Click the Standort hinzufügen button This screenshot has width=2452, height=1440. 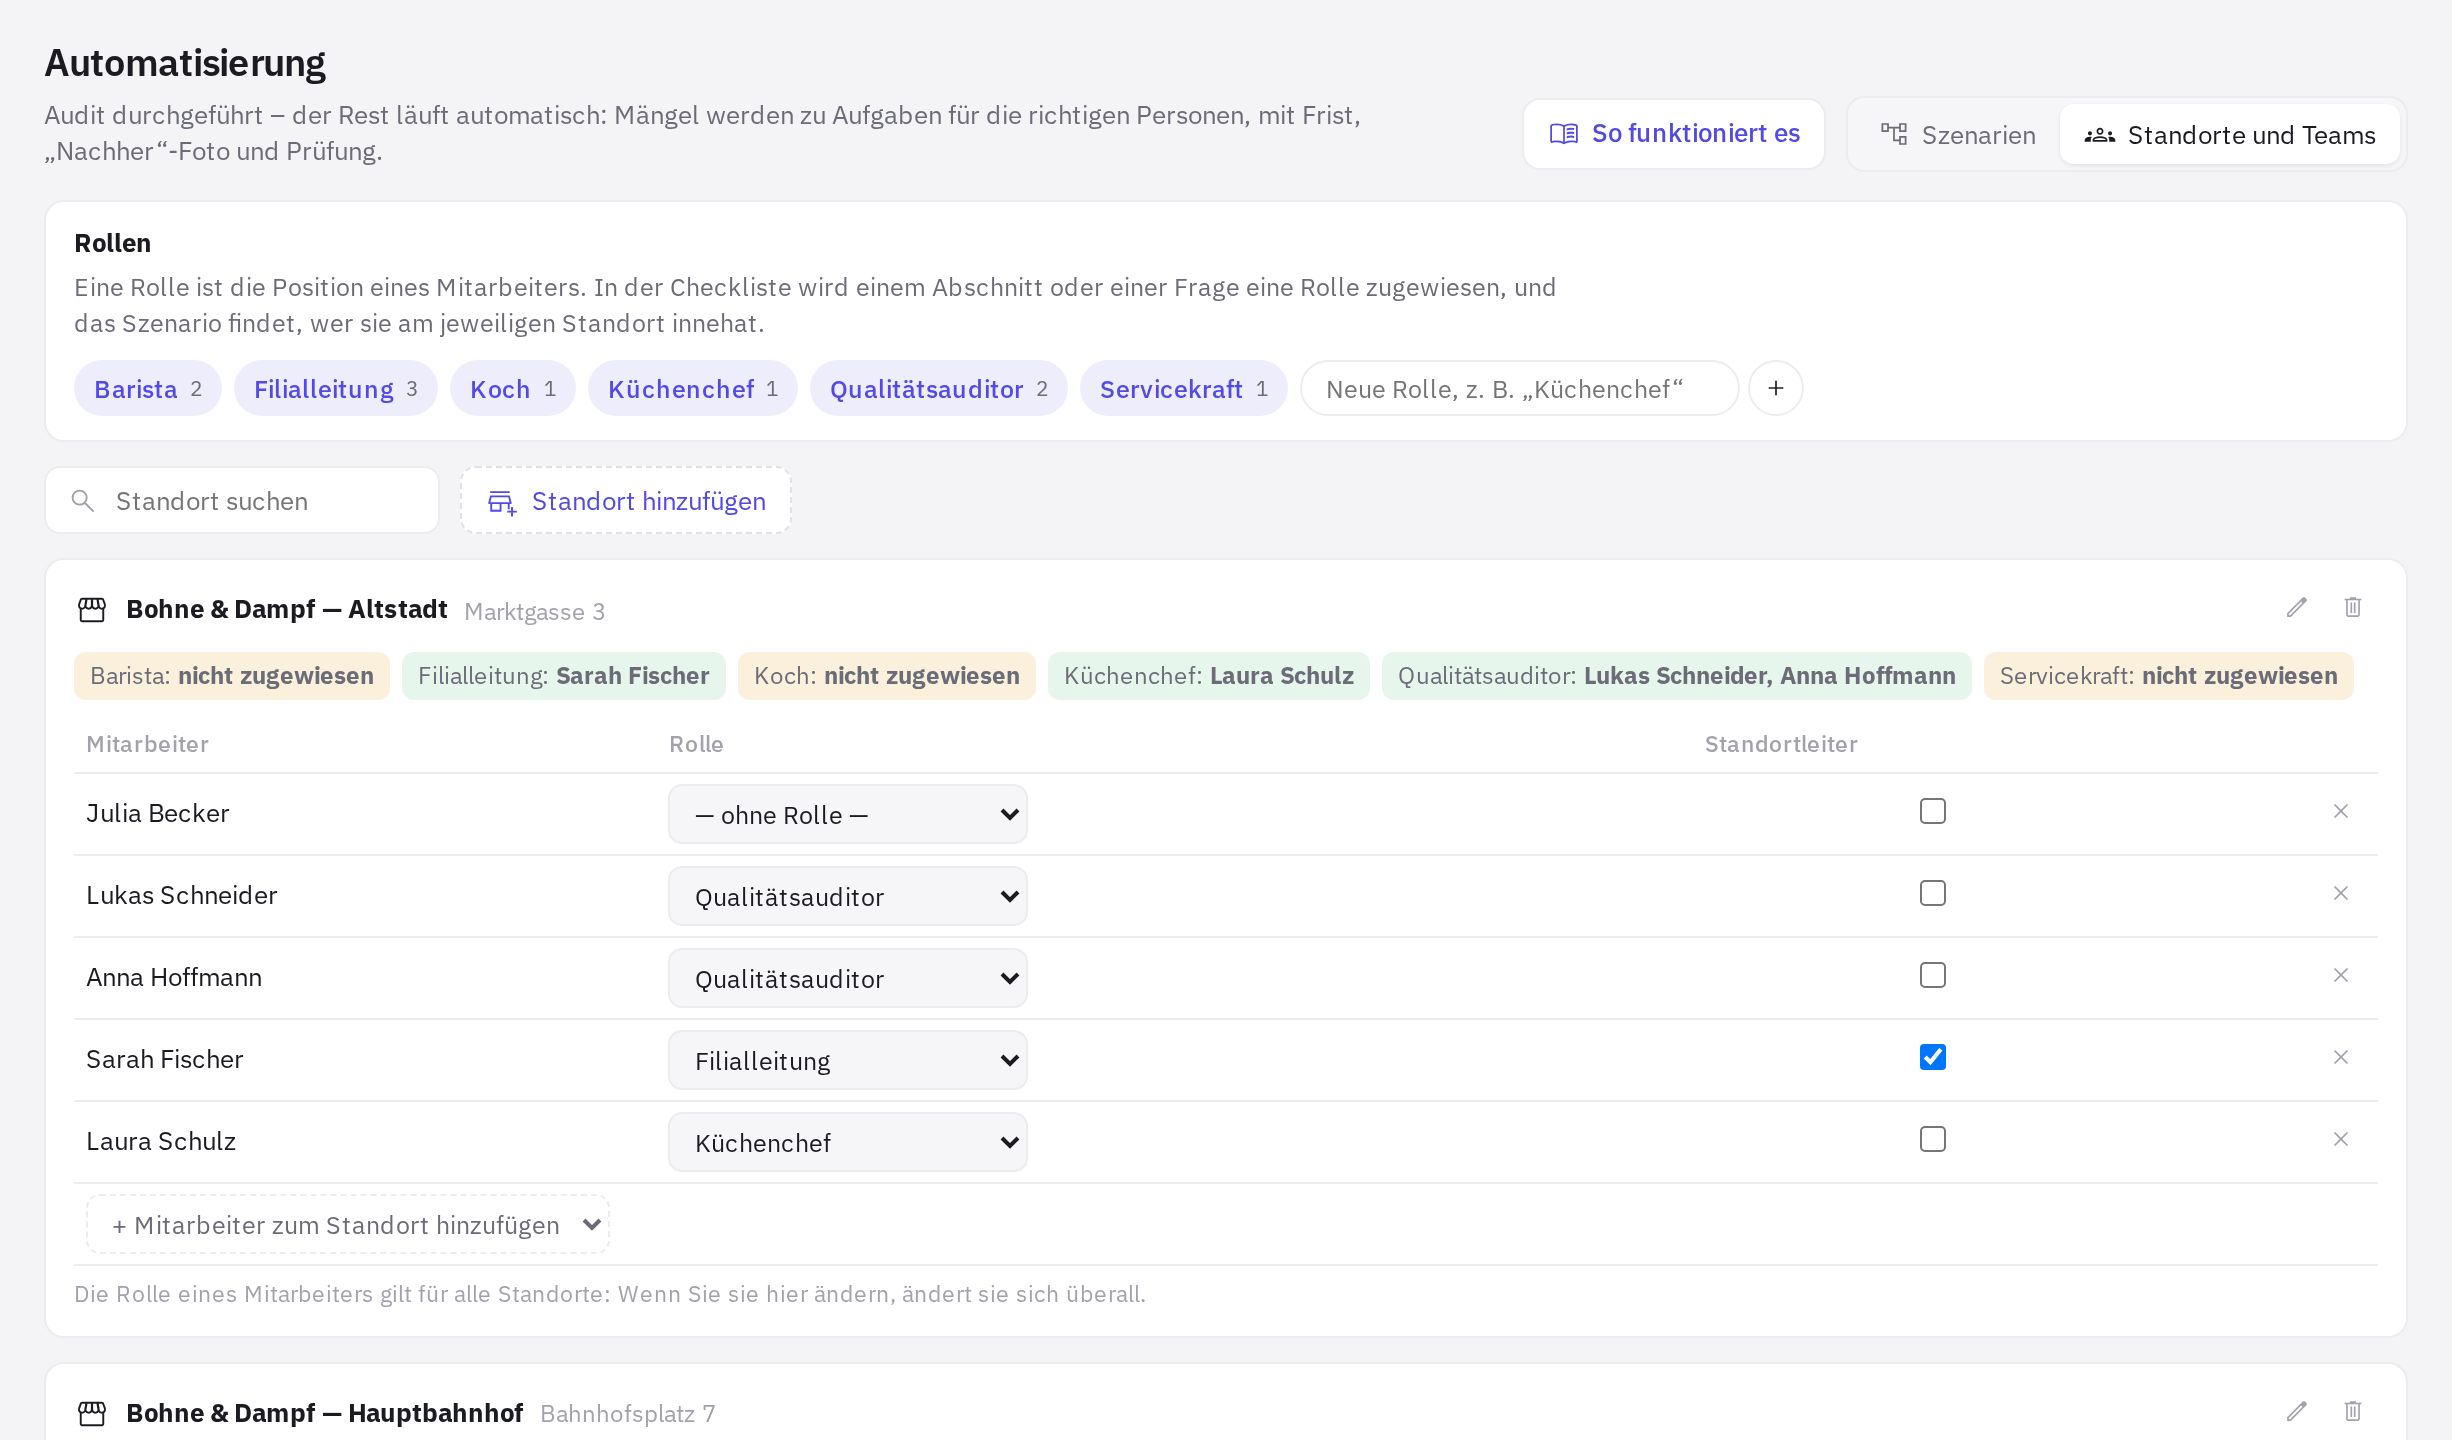(626, 500)
